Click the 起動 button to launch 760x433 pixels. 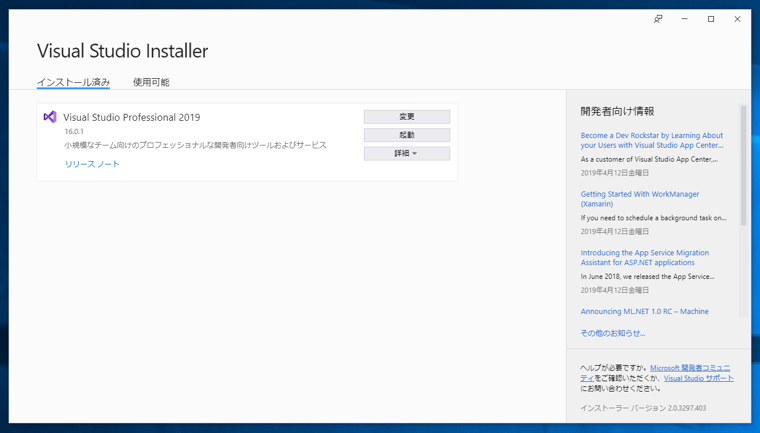coord(407,135)
